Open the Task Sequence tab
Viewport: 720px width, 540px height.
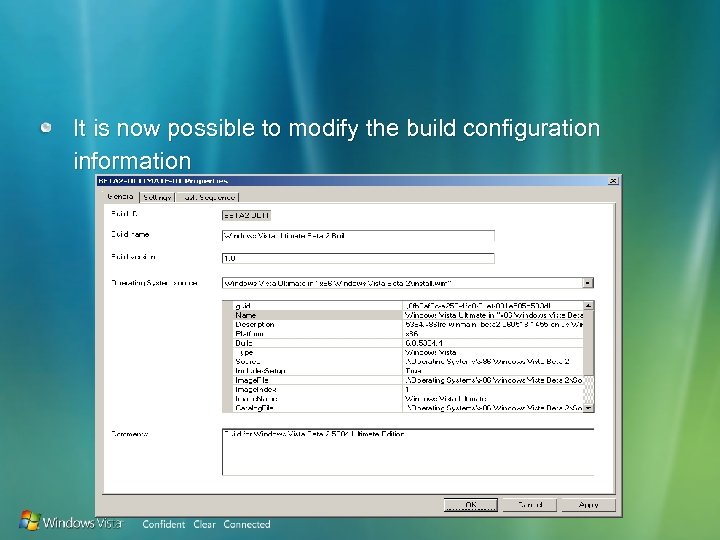208,197
